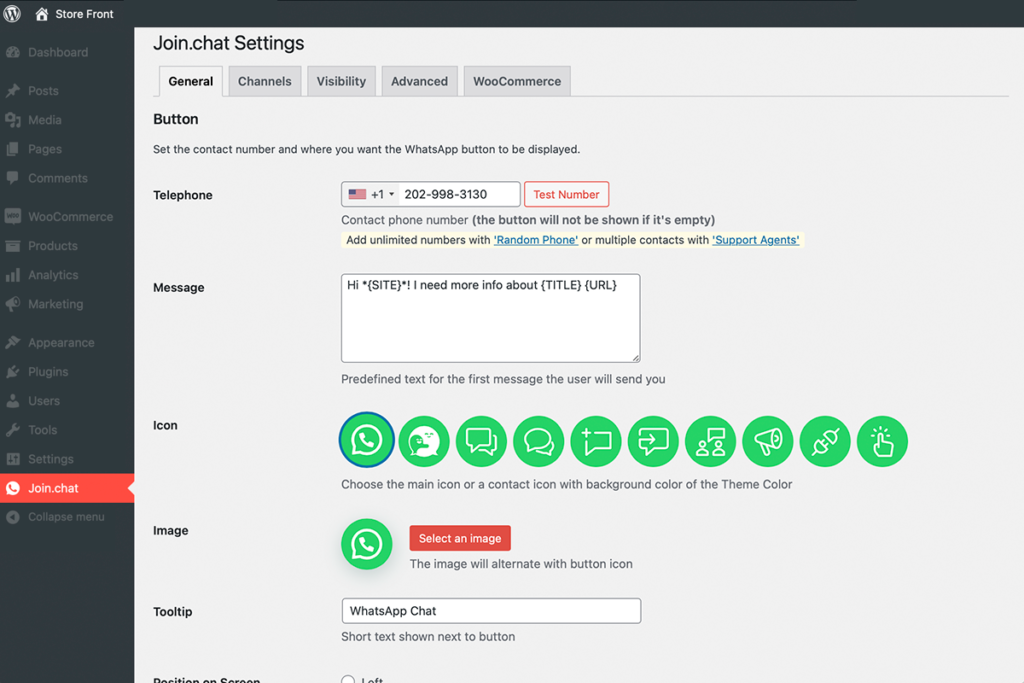Image resolution: width=1024 pixels, height=683 pixels.
Task: Open the 'Support Agents' link
Action: point(756,240)
